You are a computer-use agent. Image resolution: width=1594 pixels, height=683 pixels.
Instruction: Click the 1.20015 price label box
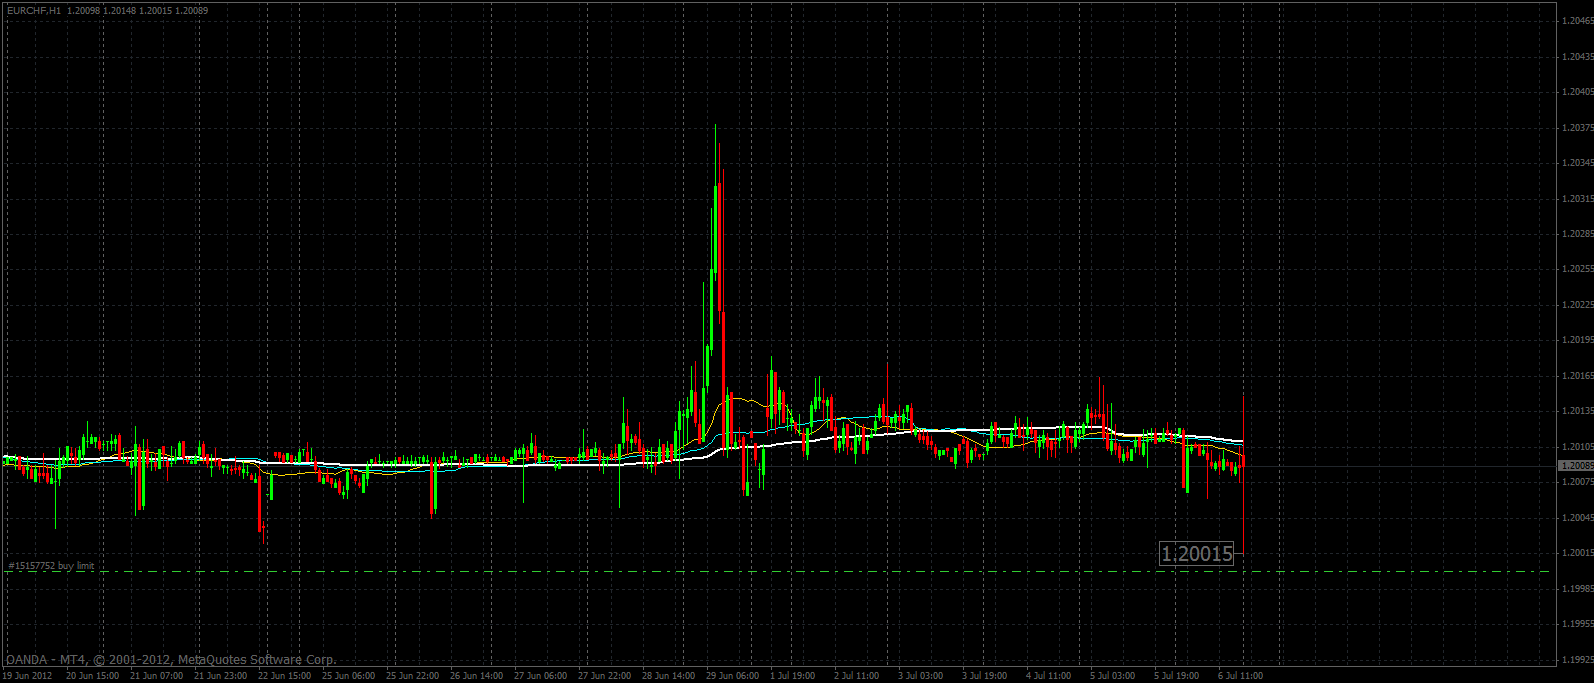pos(1196,554)
